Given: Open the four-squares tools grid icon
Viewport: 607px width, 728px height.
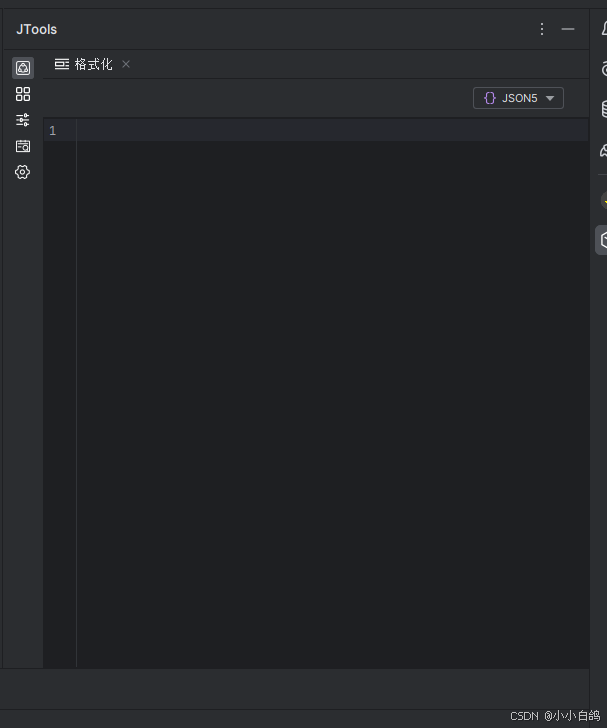Looking at the screenshot, I should [23, 94].
